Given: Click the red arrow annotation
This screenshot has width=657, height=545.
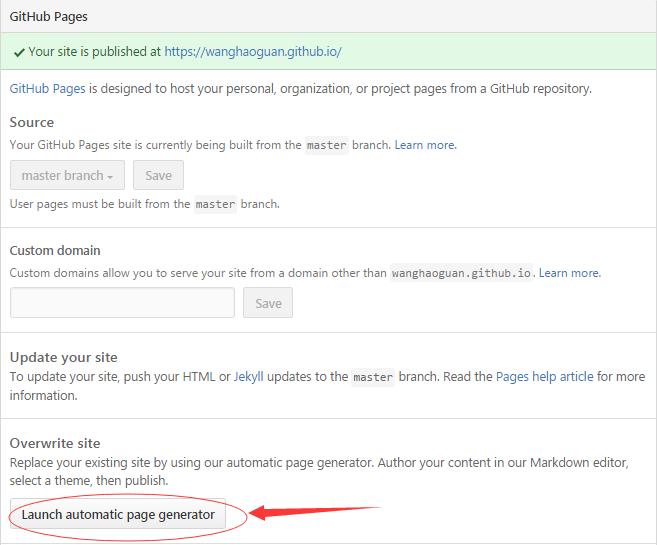Looking at the screenshot, I should tap(312, 513).
